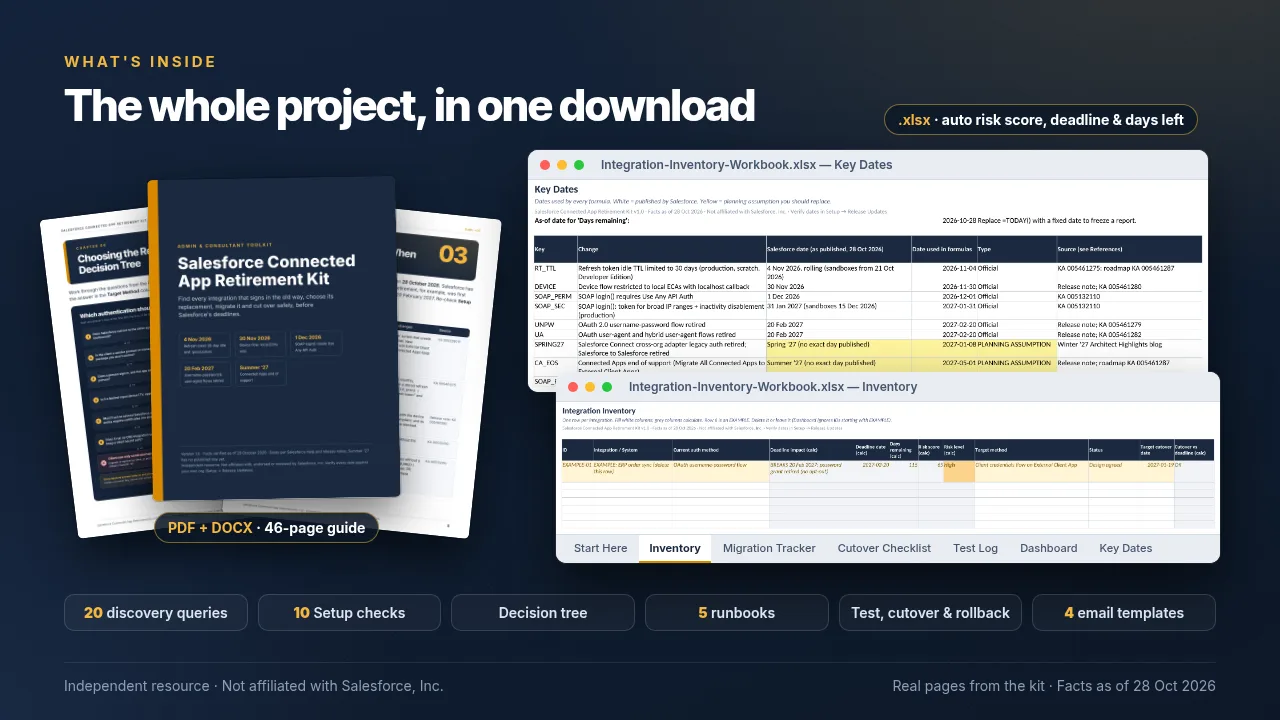Click the 'Integration / System' column header
This screenshot has height=720, width=1280.
pyautogui.click(x=632, y=449)
